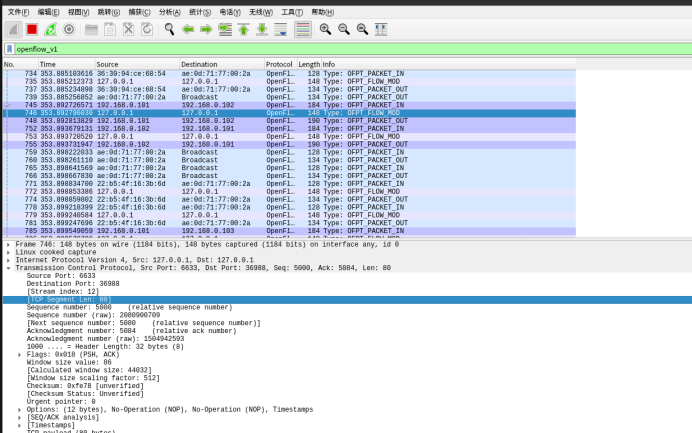Expand [Timestamps] node
This screenshot has height=433, width=692.
click(19, 425)
